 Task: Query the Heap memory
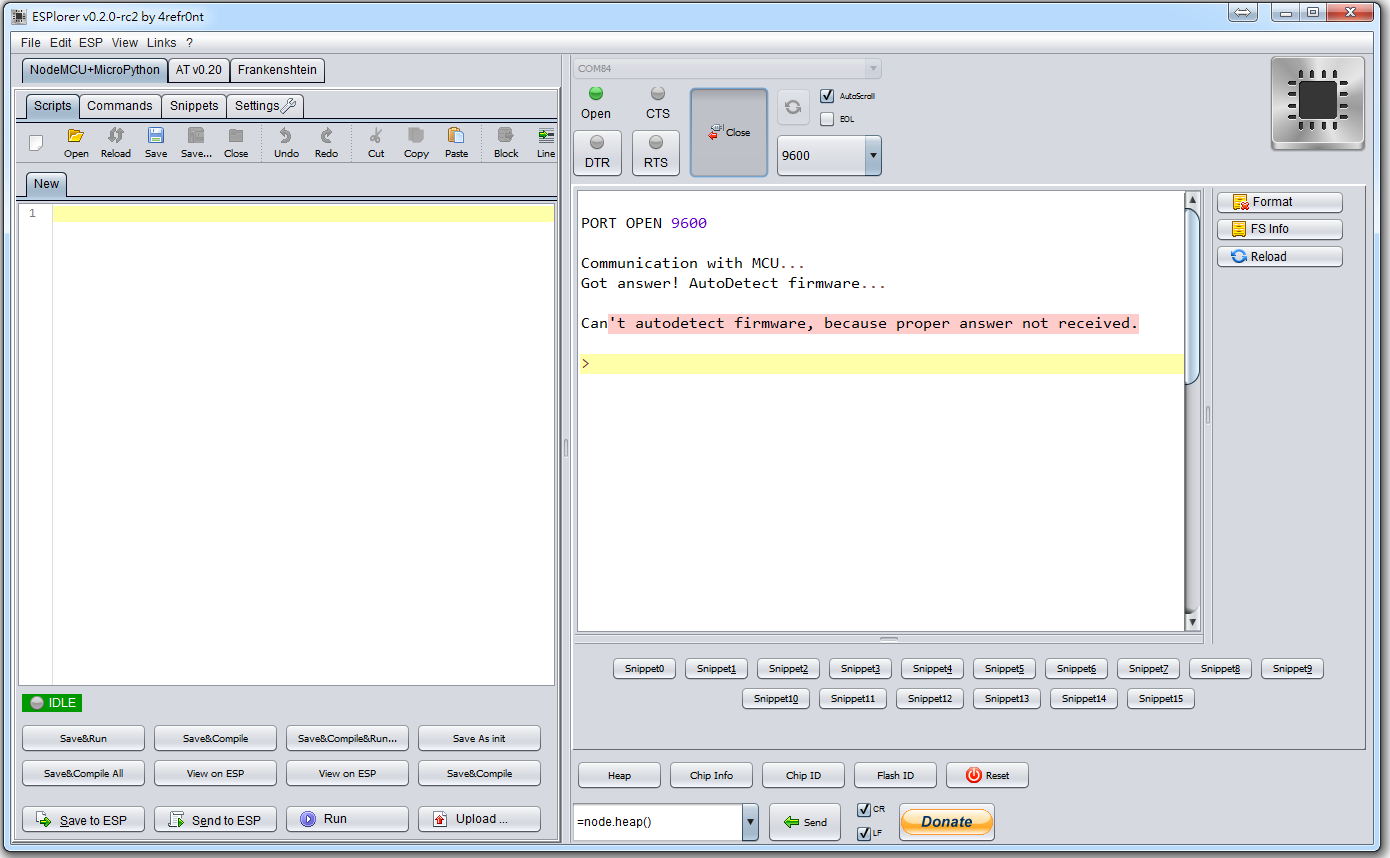coord(619,775)
